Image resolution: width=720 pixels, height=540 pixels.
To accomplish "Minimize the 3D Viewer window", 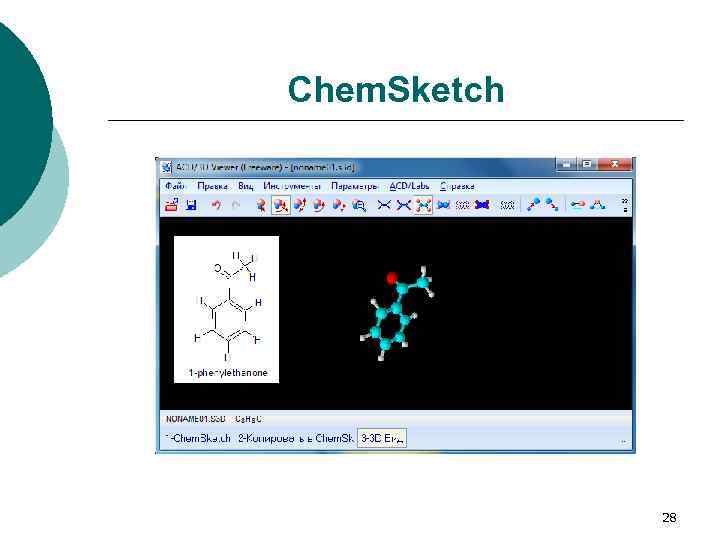I will tap(566, 164).
